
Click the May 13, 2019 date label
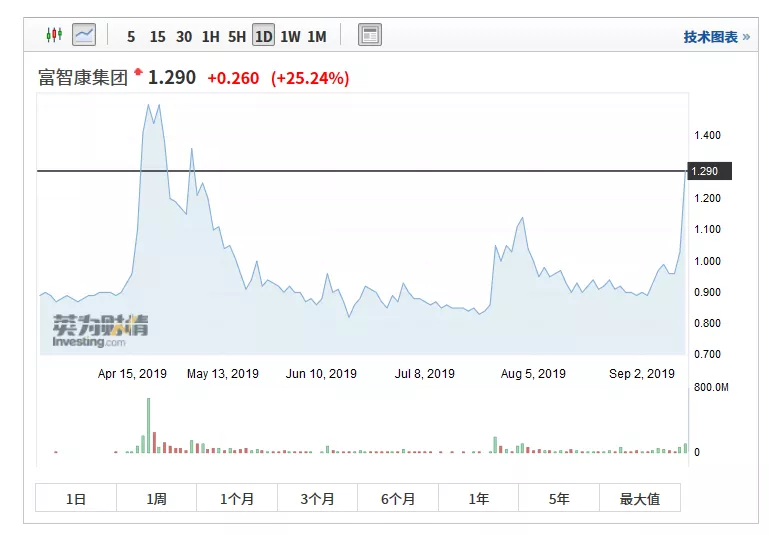point(223,374)
